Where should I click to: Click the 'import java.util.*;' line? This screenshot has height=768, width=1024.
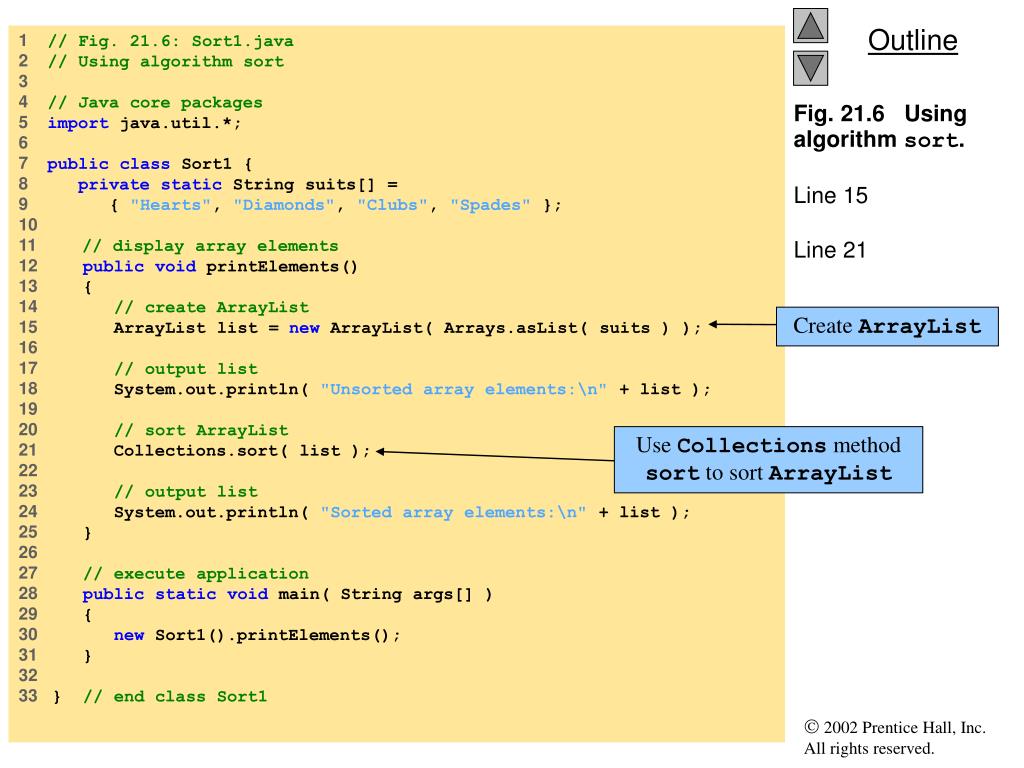(144, 123)
